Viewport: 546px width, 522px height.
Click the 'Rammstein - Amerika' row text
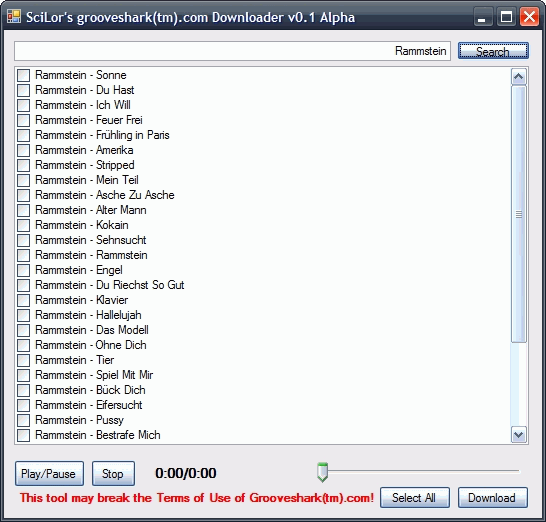(84, 150)
